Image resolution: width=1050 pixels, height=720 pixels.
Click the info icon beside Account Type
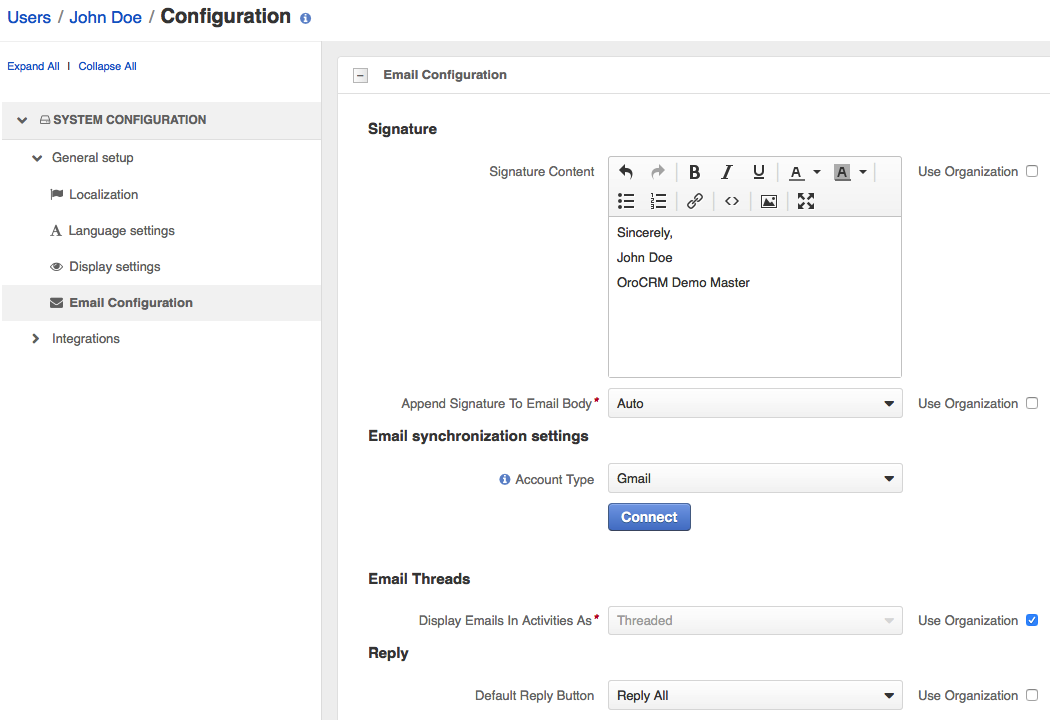(505, 480)
